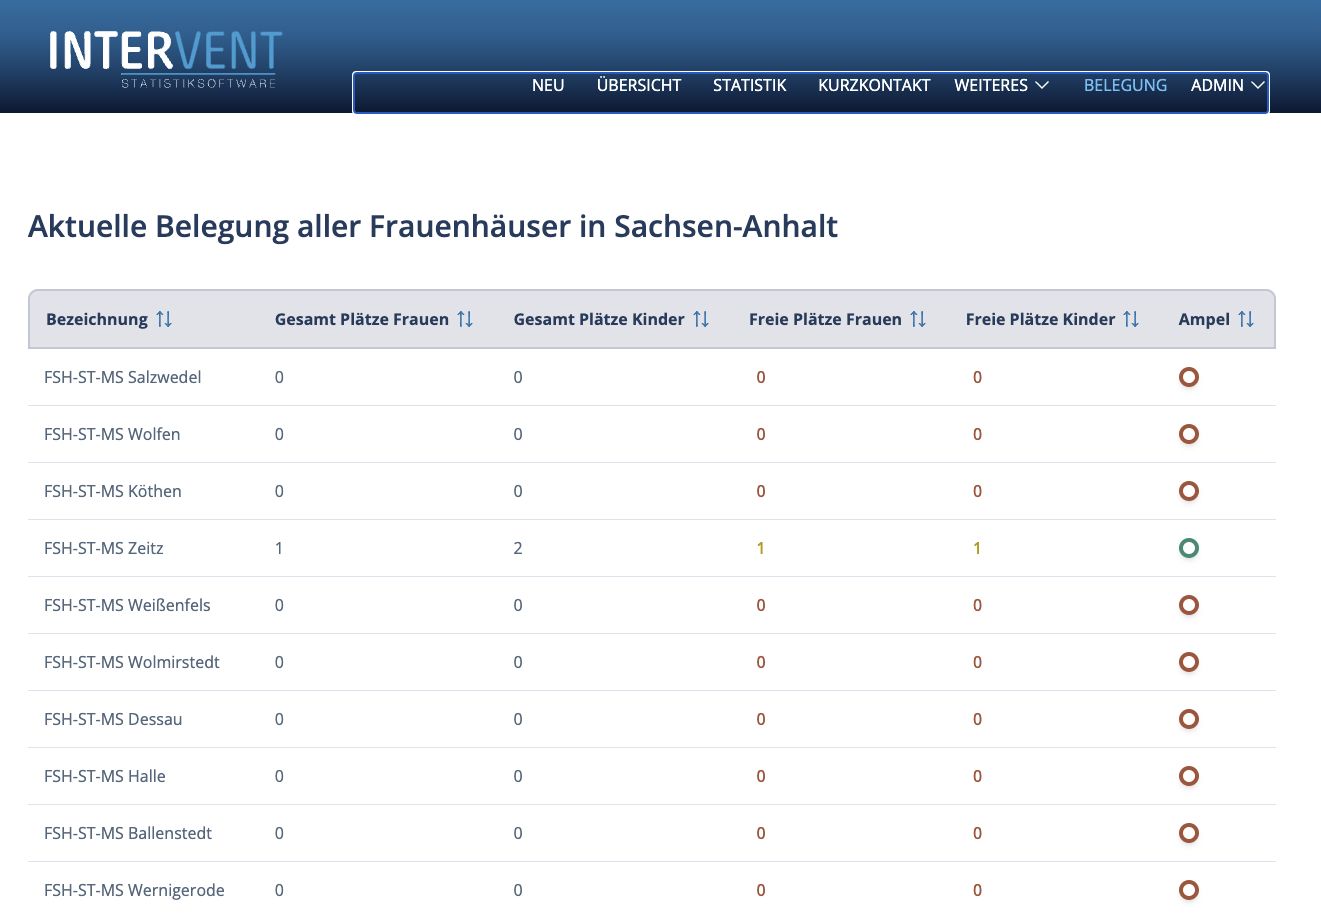Viewport: 1321px width, 916px height.
Task: Select row FSH-ST-MS Wernigerode
Action: click(x=652, y=890)
